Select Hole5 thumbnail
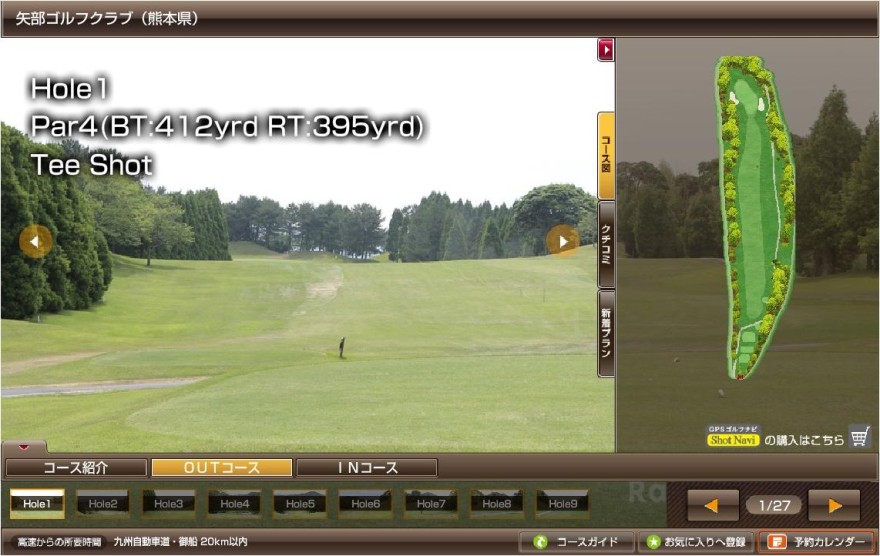Image resolution: width=880 pixels, height=556 pixels. (x=299, y=504)
